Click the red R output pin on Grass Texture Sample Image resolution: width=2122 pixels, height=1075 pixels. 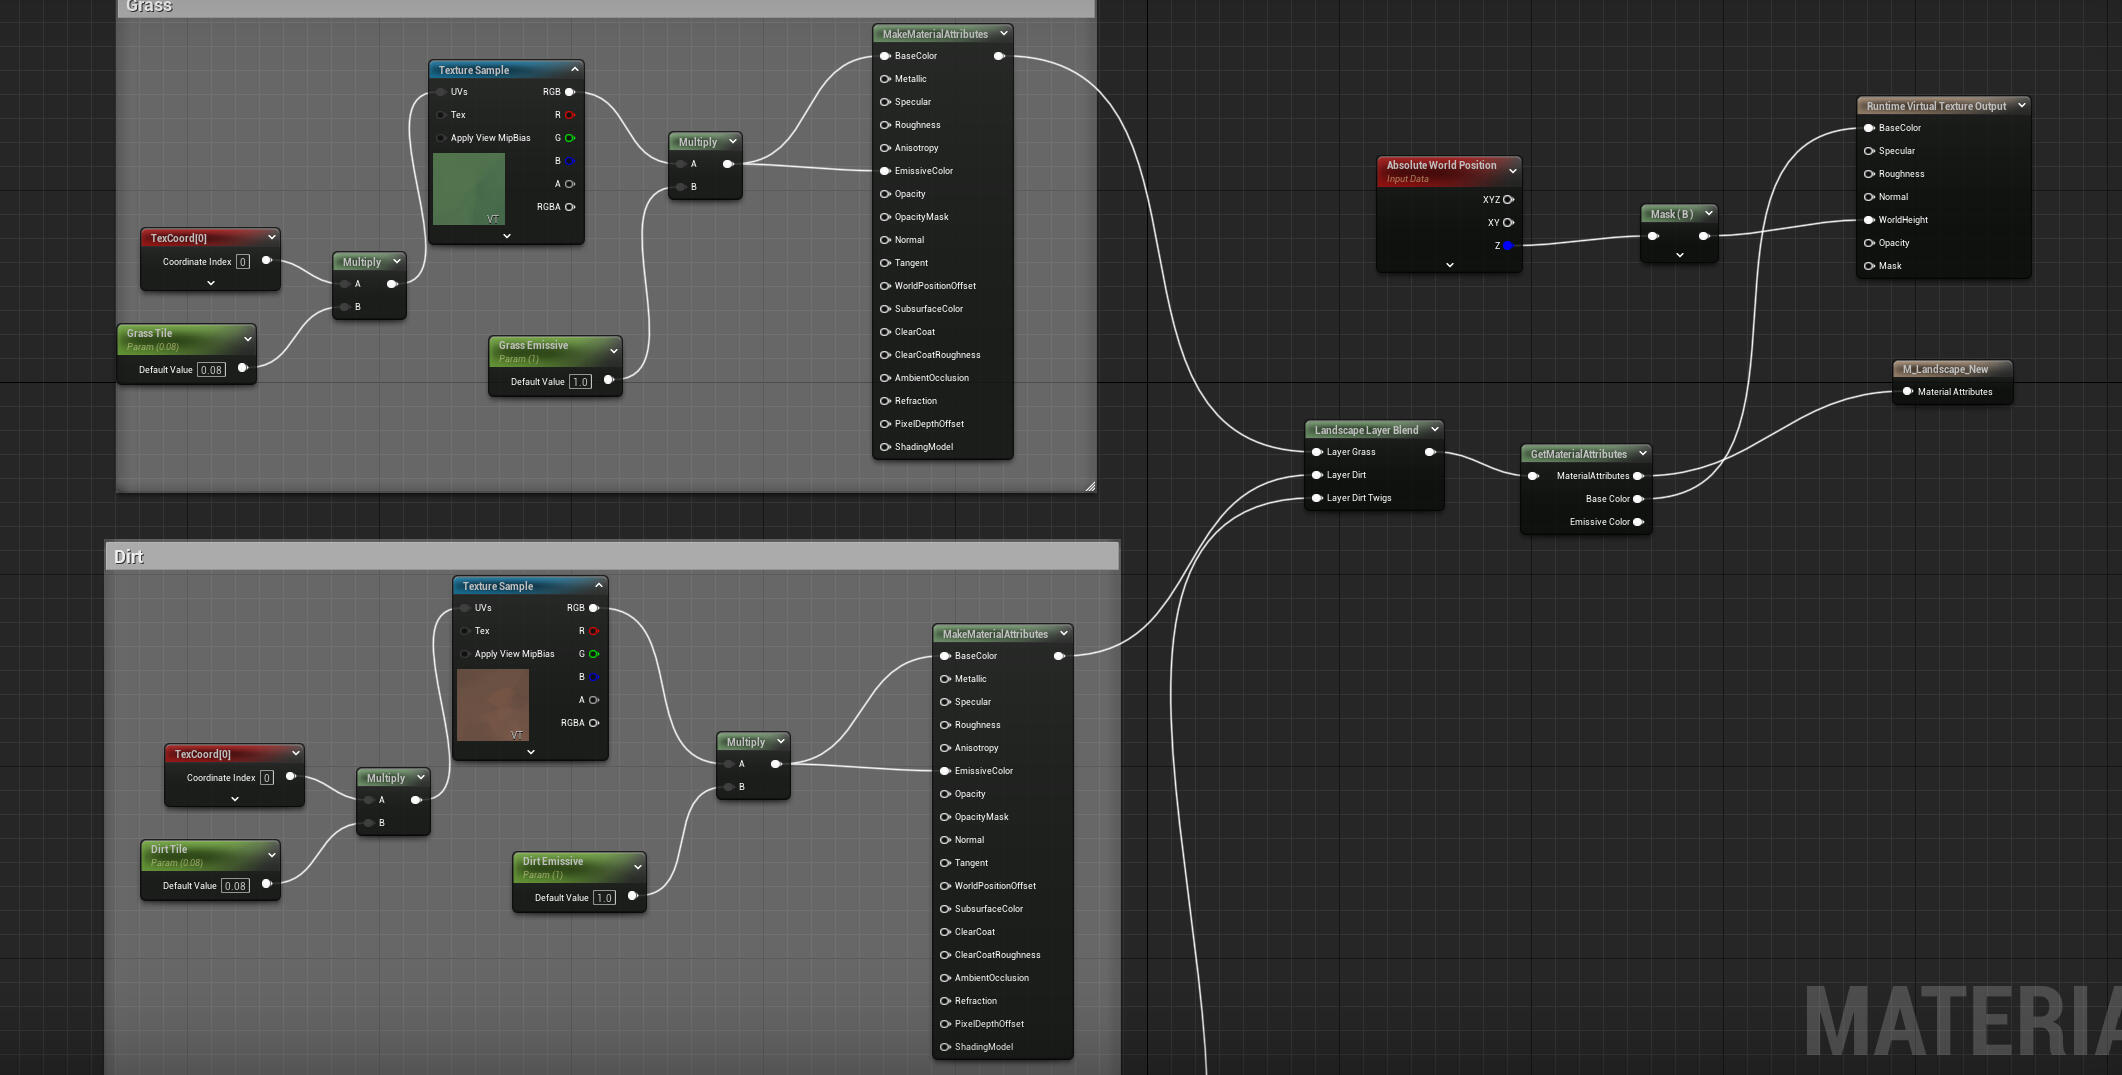570,115
